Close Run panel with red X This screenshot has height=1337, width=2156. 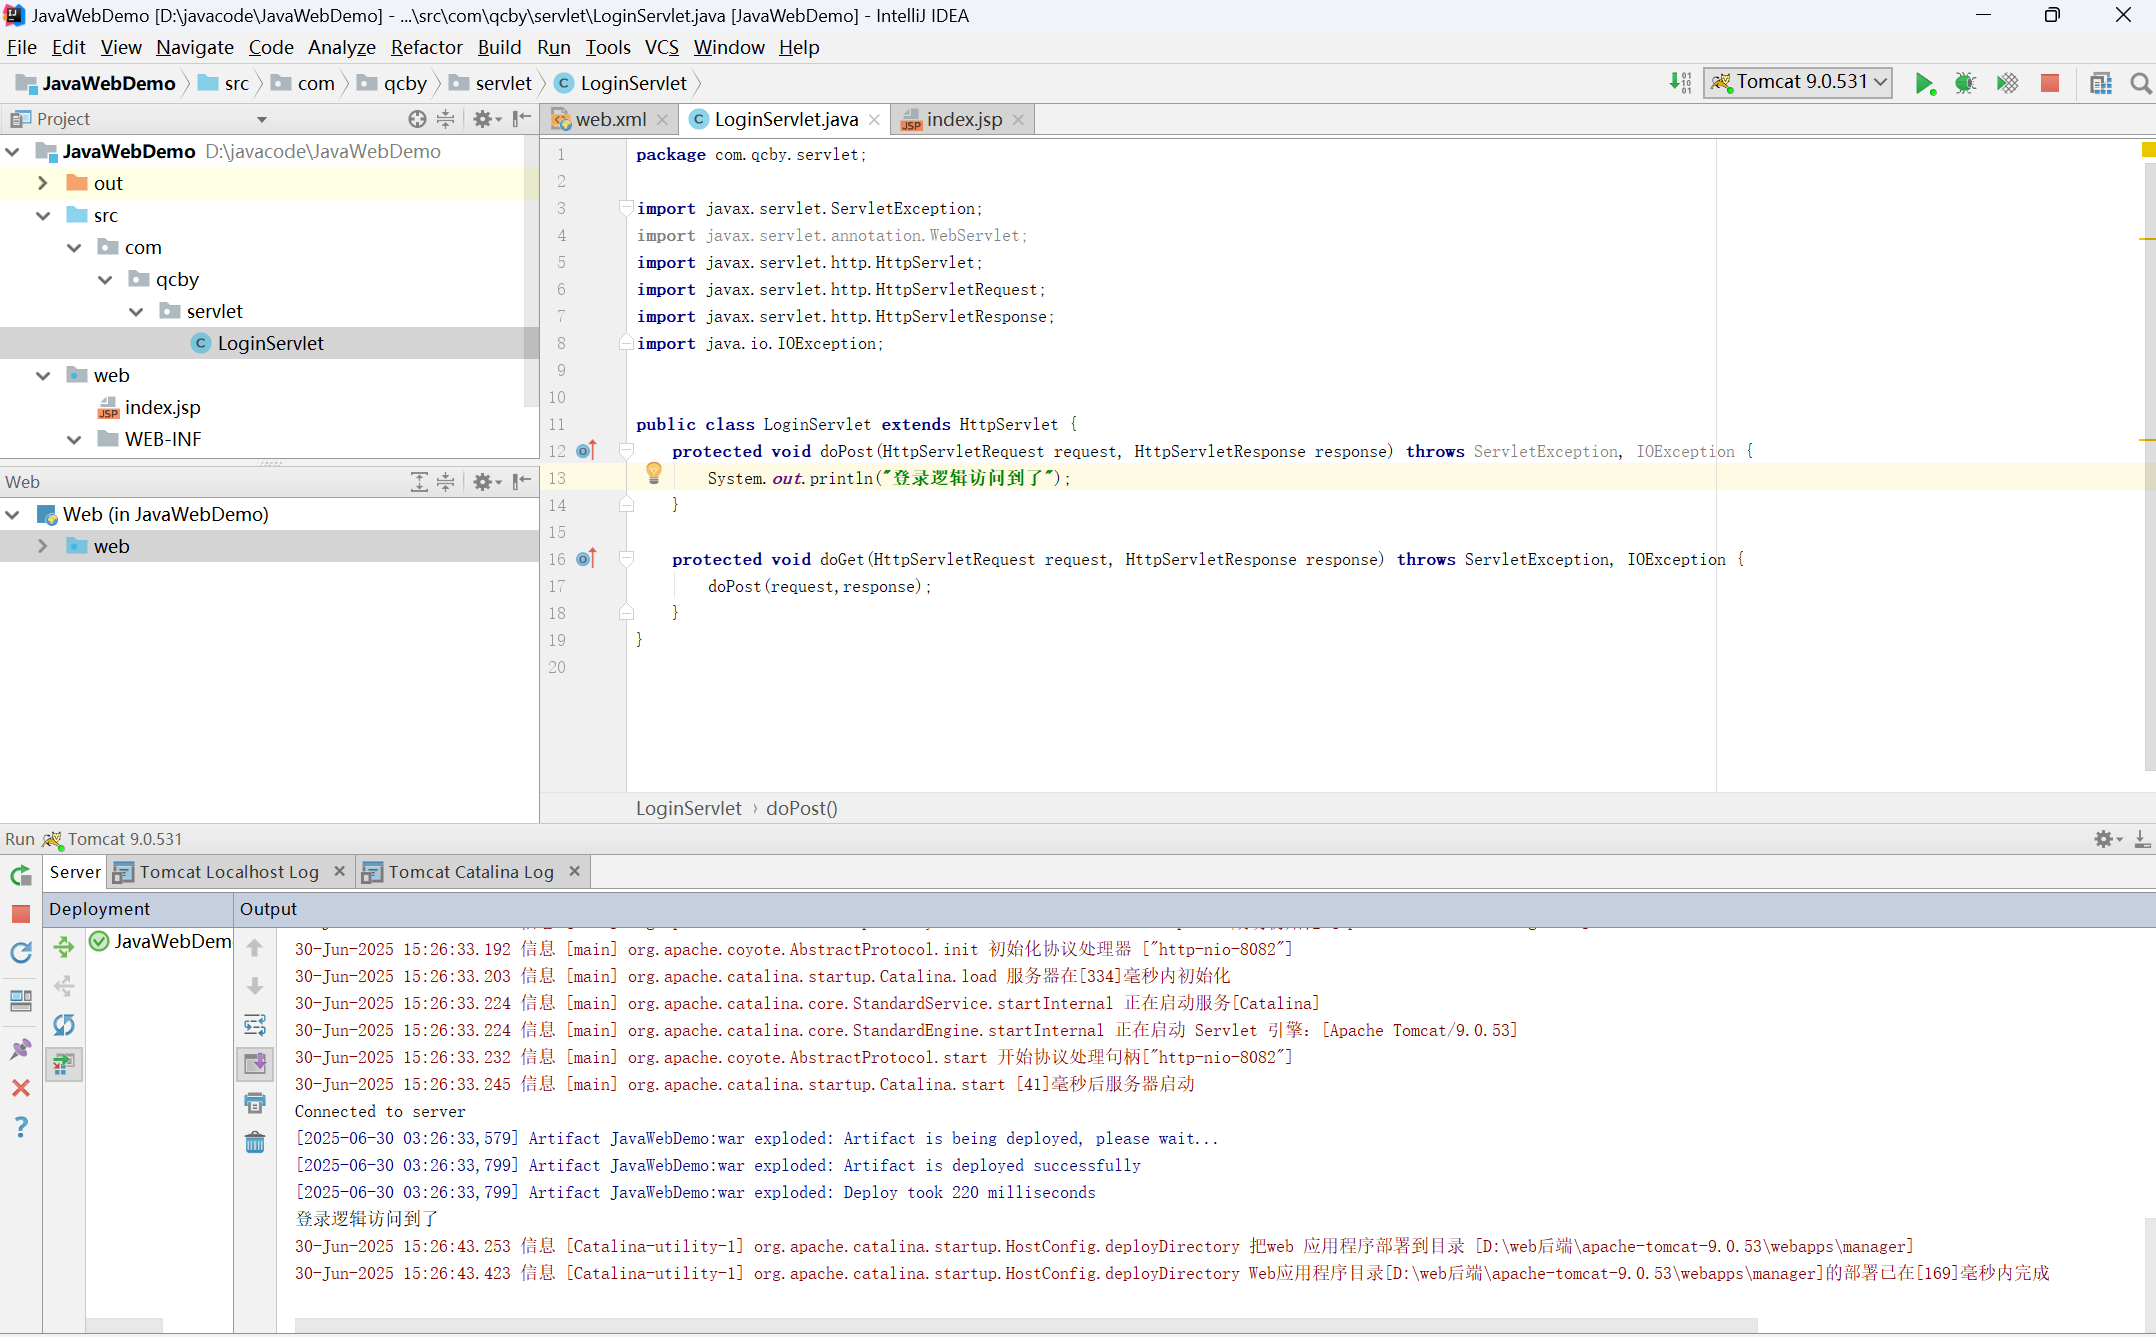click(21, 1088)
